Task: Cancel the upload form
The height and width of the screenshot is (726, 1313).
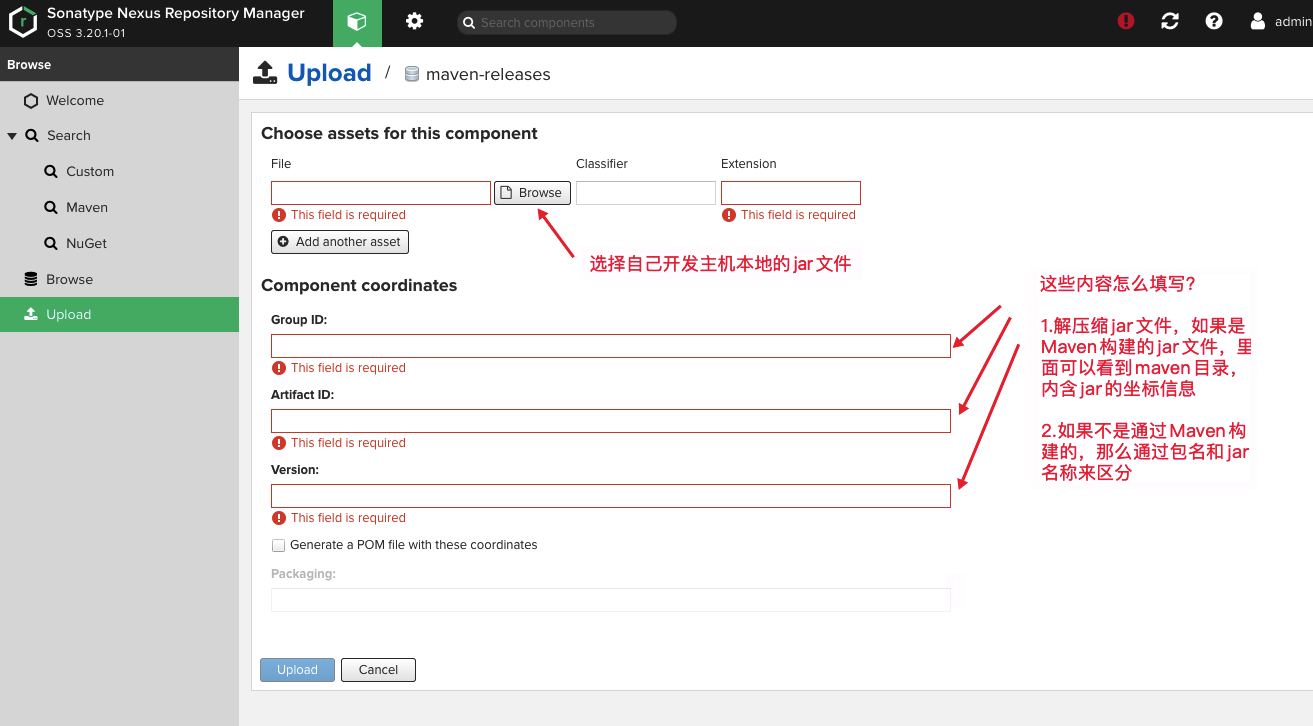Action: pyautogui.click(x=378, y=670)
